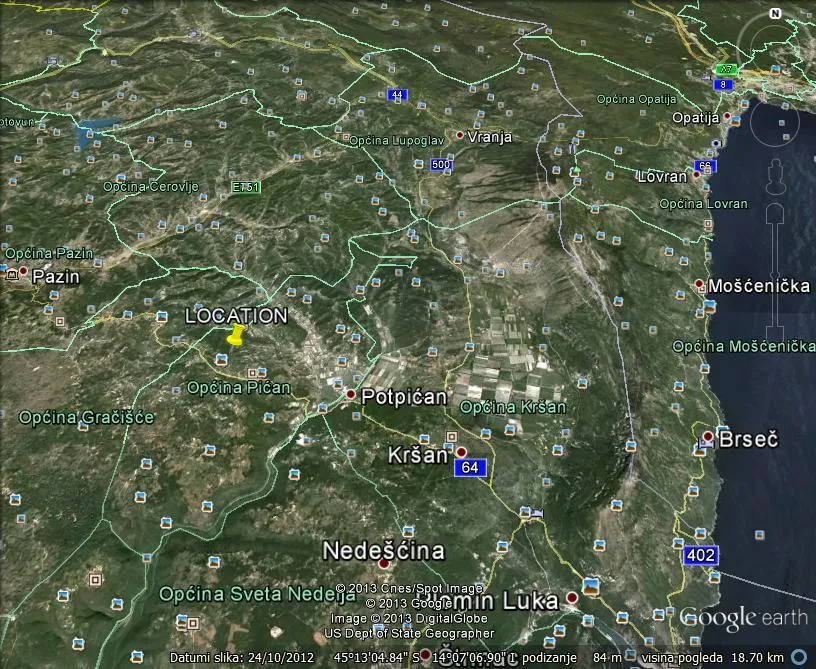The width and height of the screenshot is (816, 669).
Task: Click the LOCATION placemark label
Action: [x=237, y=316]
